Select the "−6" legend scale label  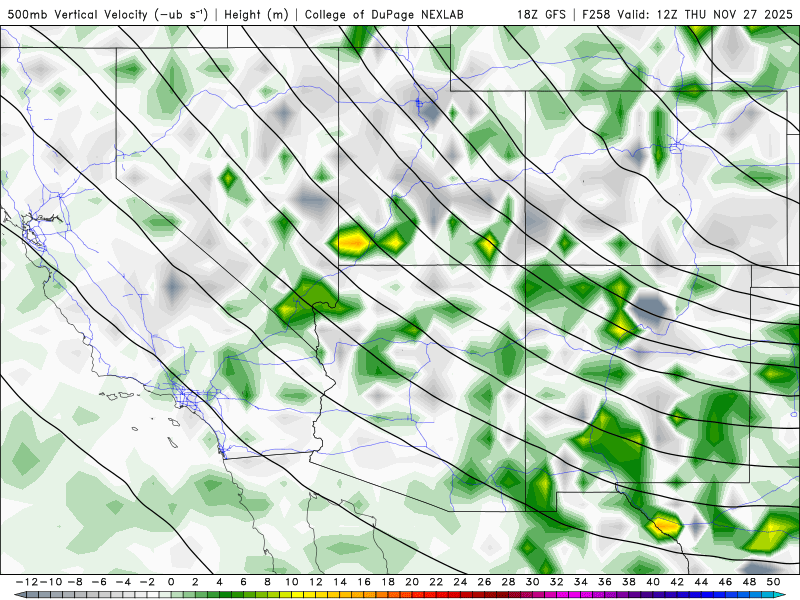point(98,582)
